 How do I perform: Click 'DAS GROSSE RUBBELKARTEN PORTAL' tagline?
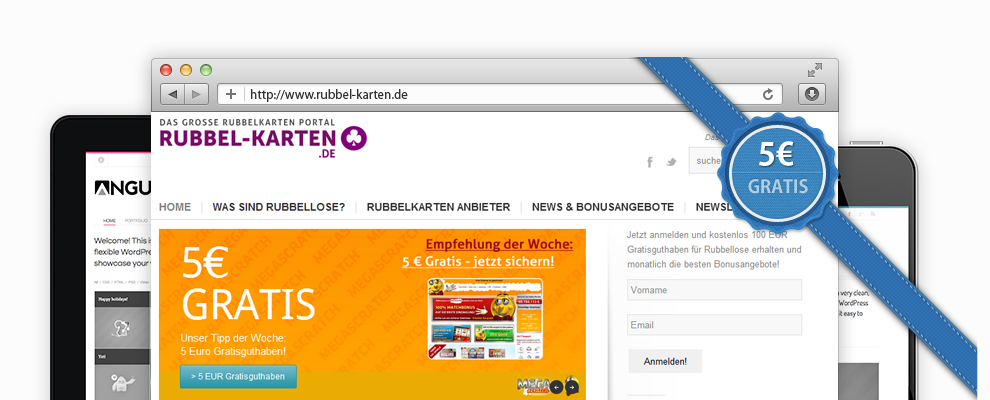pos(248,121)
